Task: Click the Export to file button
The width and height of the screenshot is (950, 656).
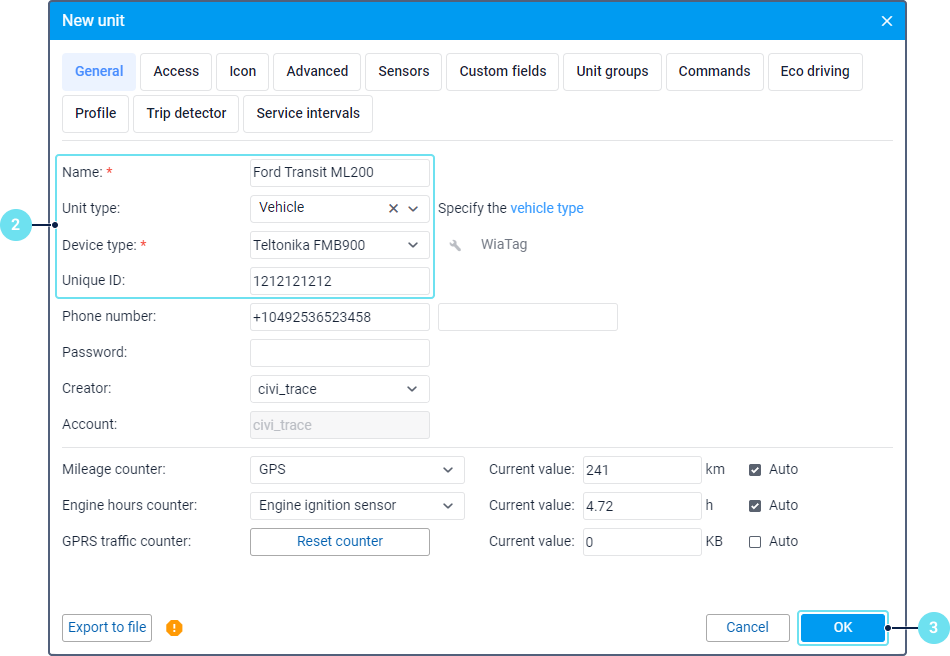Action: click(x=107, y=628)
